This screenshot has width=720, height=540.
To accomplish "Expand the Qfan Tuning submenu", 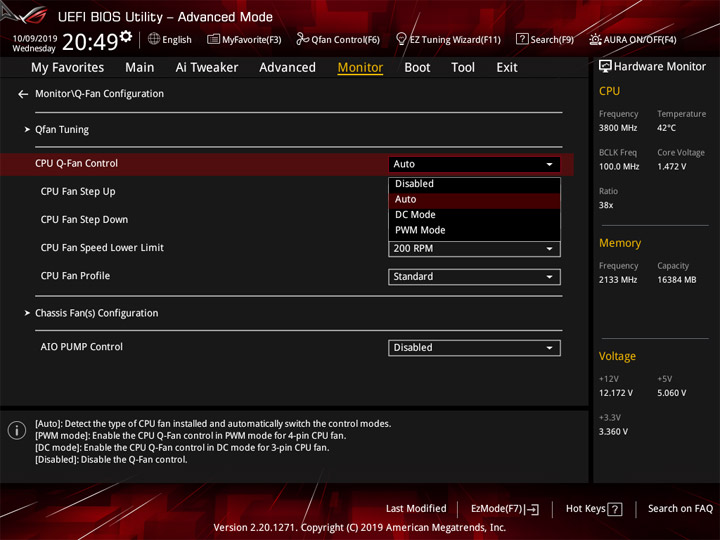I will 62,129.
